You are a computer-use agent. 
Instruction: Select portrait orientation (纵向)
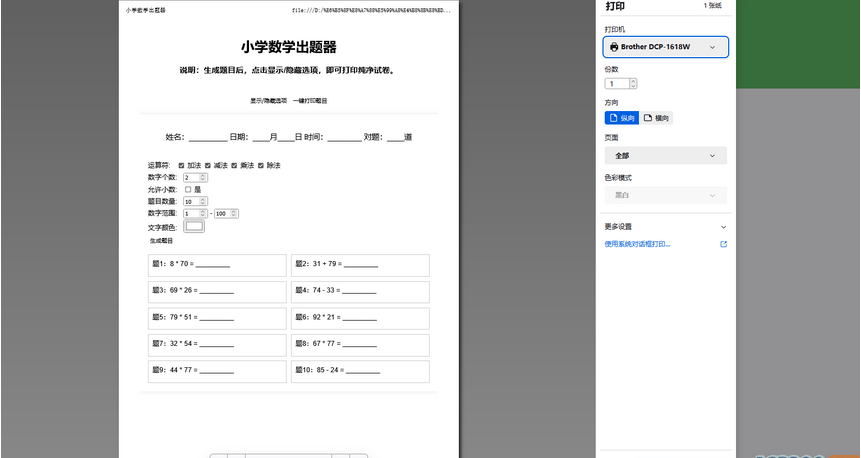coord(622,118)
